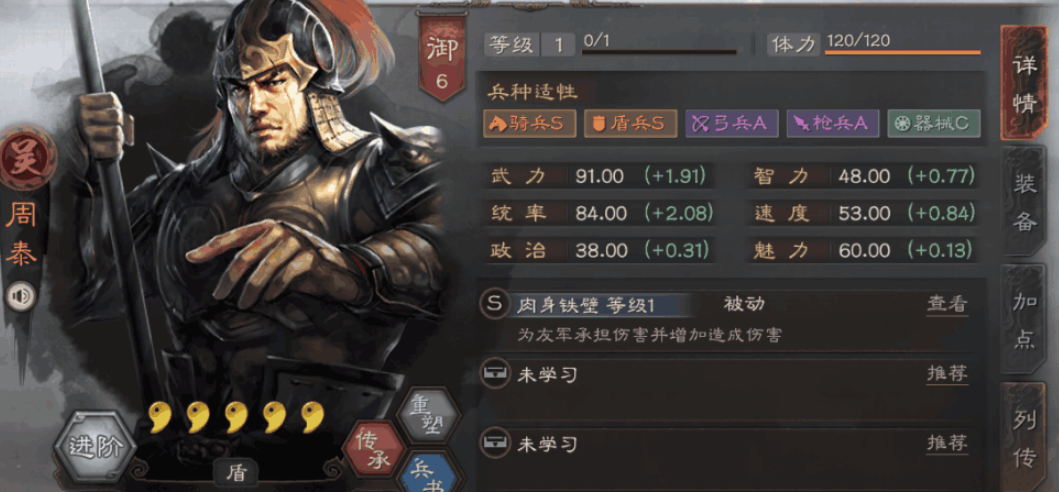1059x492 pixels.
Task: Tap the first yellow star marker
Action: point(159,417)
